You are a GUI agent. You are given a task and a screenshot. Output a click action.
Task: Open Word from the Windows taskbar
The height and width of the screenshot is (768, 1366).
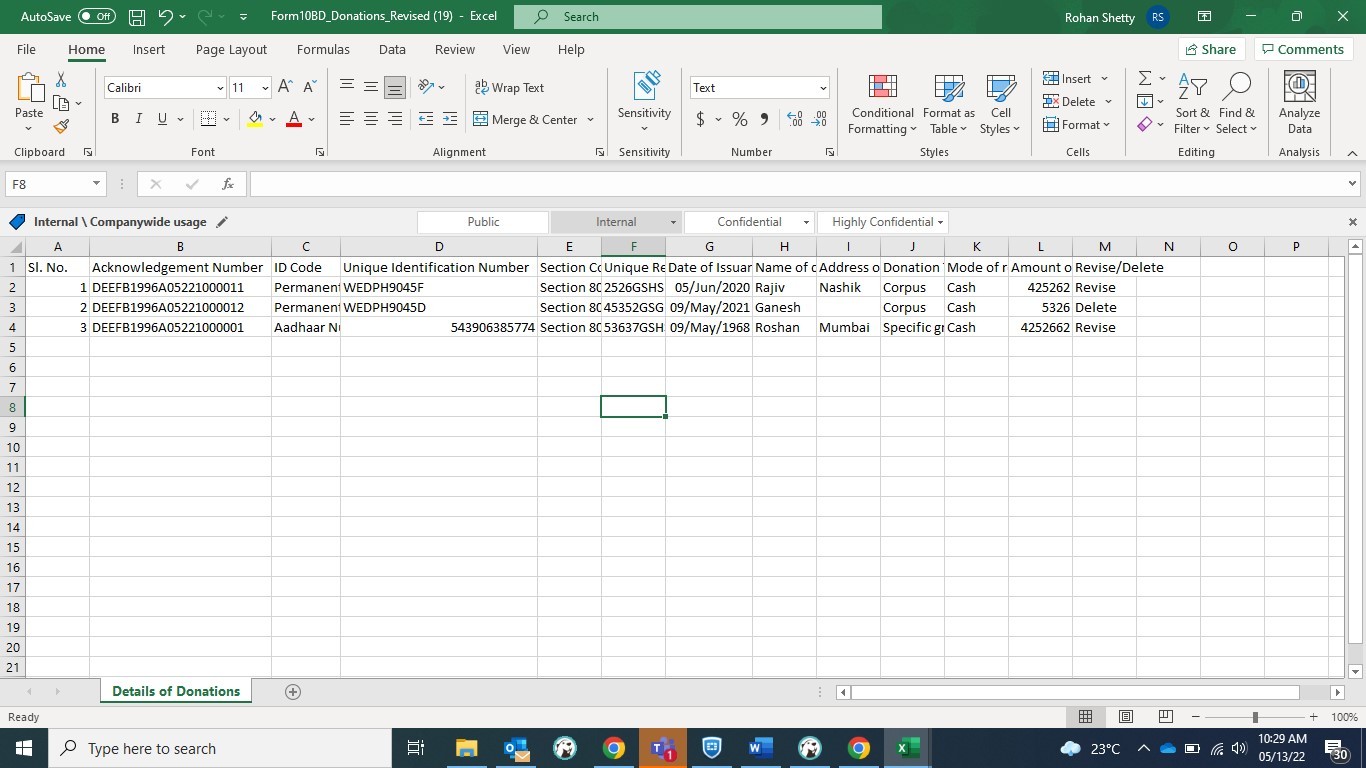click(x=761, y=748)
